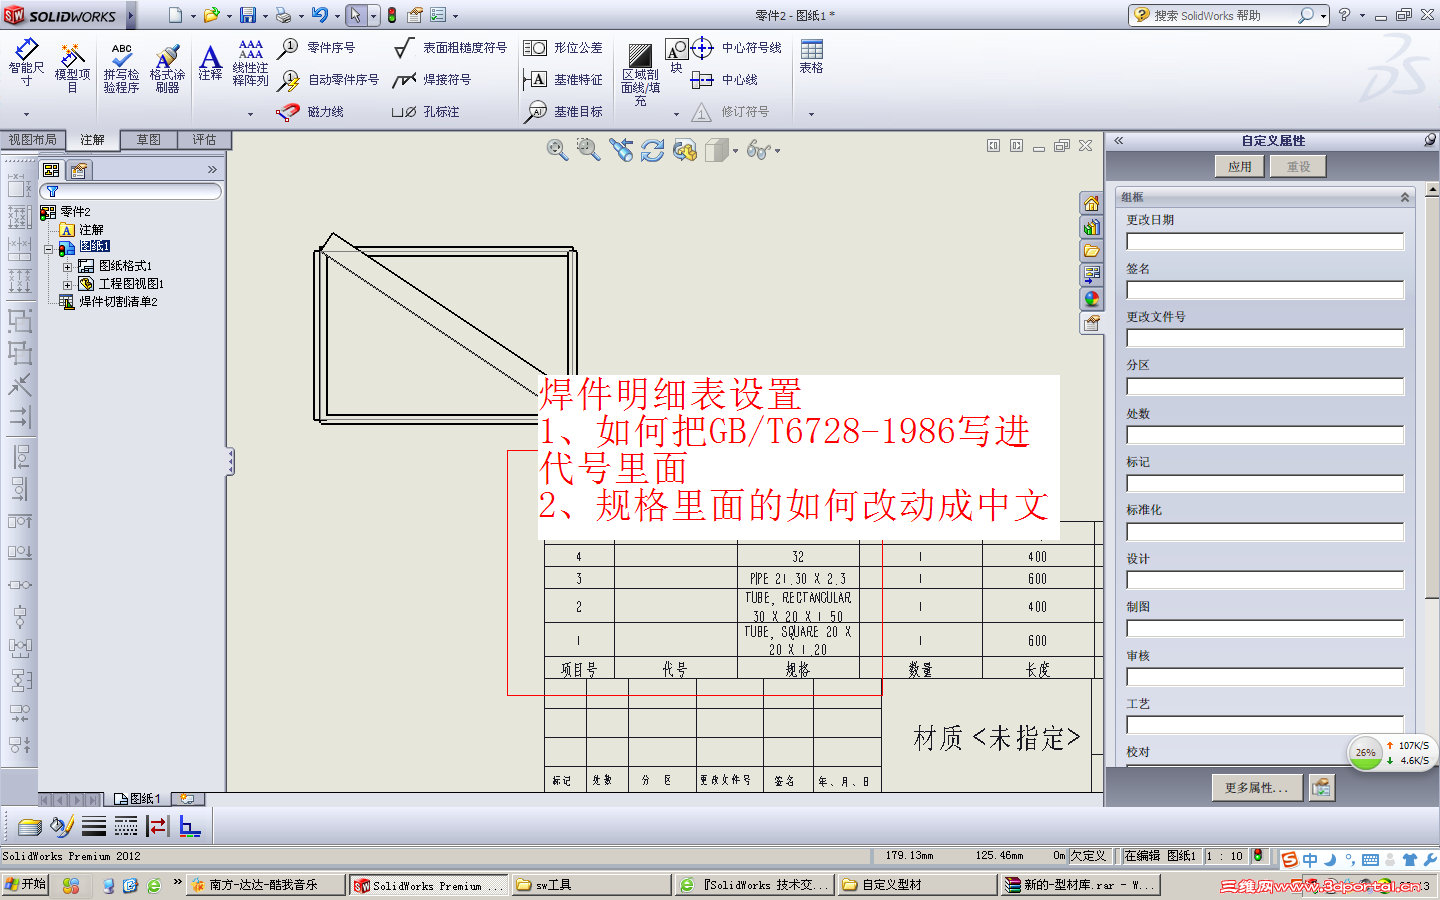Run the 拼写检验程序 spell checker
Viewport: 1440px width, 900px height.
coord(121,67)
